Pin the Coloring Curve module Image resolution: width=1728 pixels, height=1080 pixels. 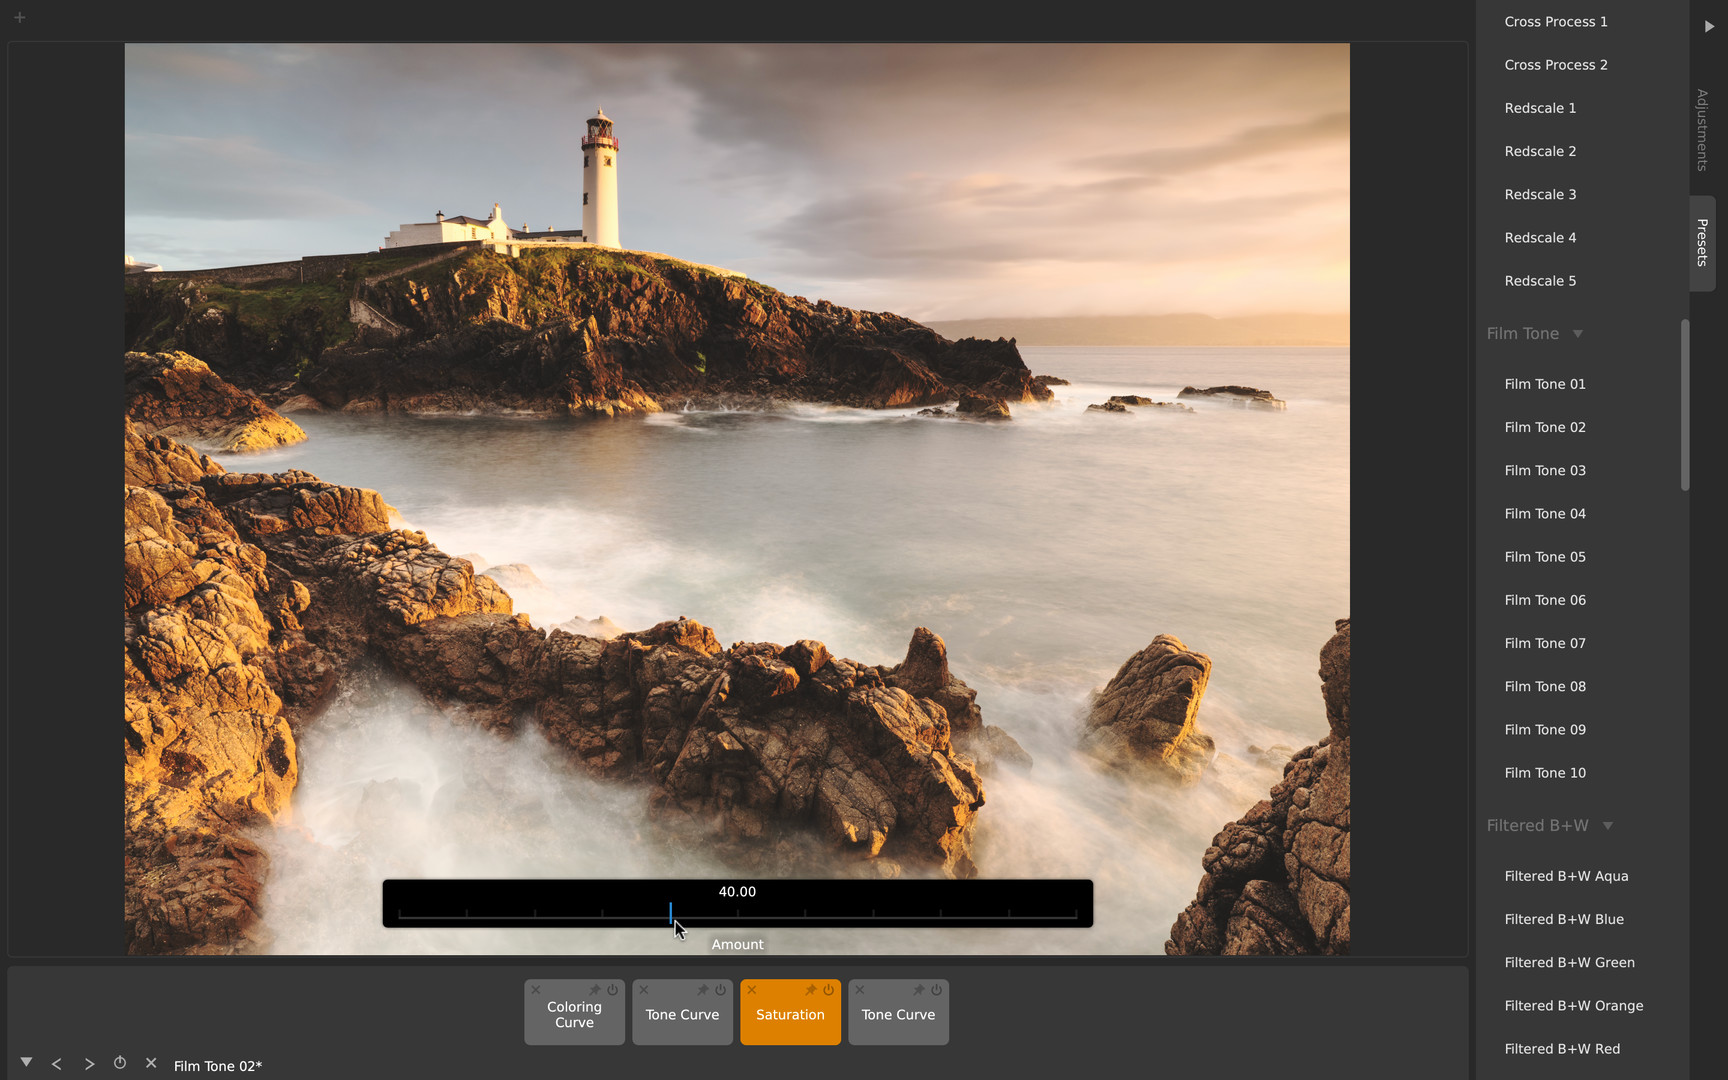595,990
